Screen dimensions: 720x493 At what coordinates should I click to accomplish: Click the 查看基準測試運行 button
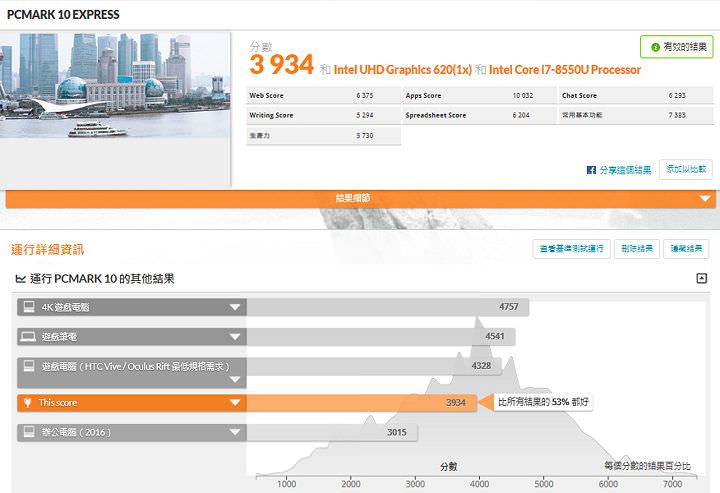[x=571, y=248]
